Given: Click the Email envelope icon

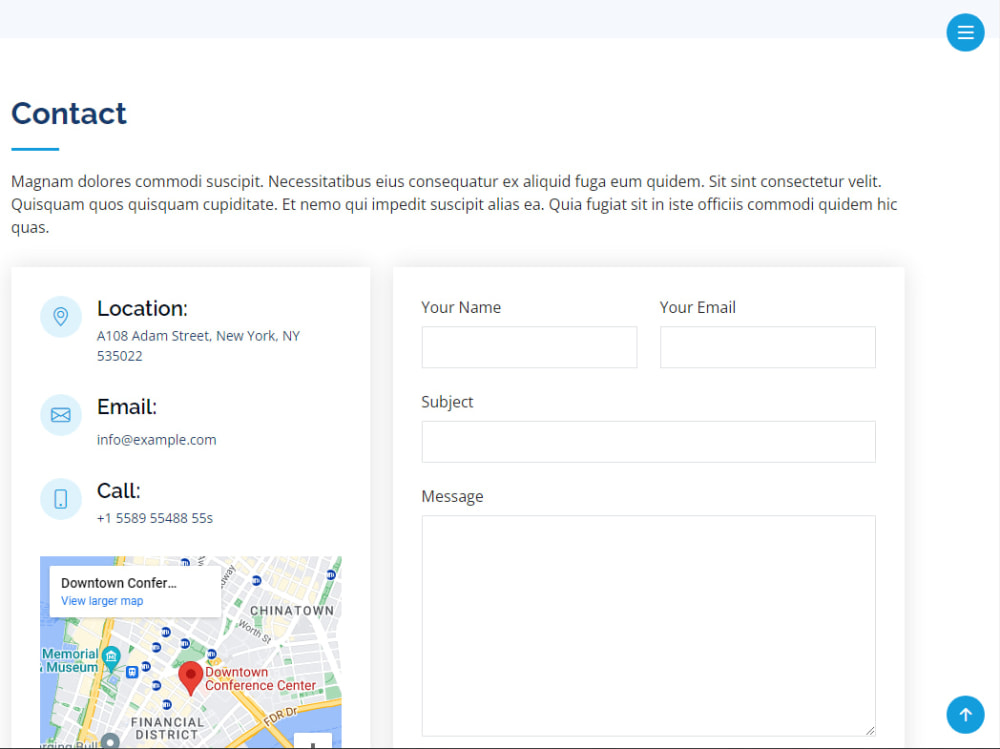Looking at the screenshot, I should coord(61,415).
